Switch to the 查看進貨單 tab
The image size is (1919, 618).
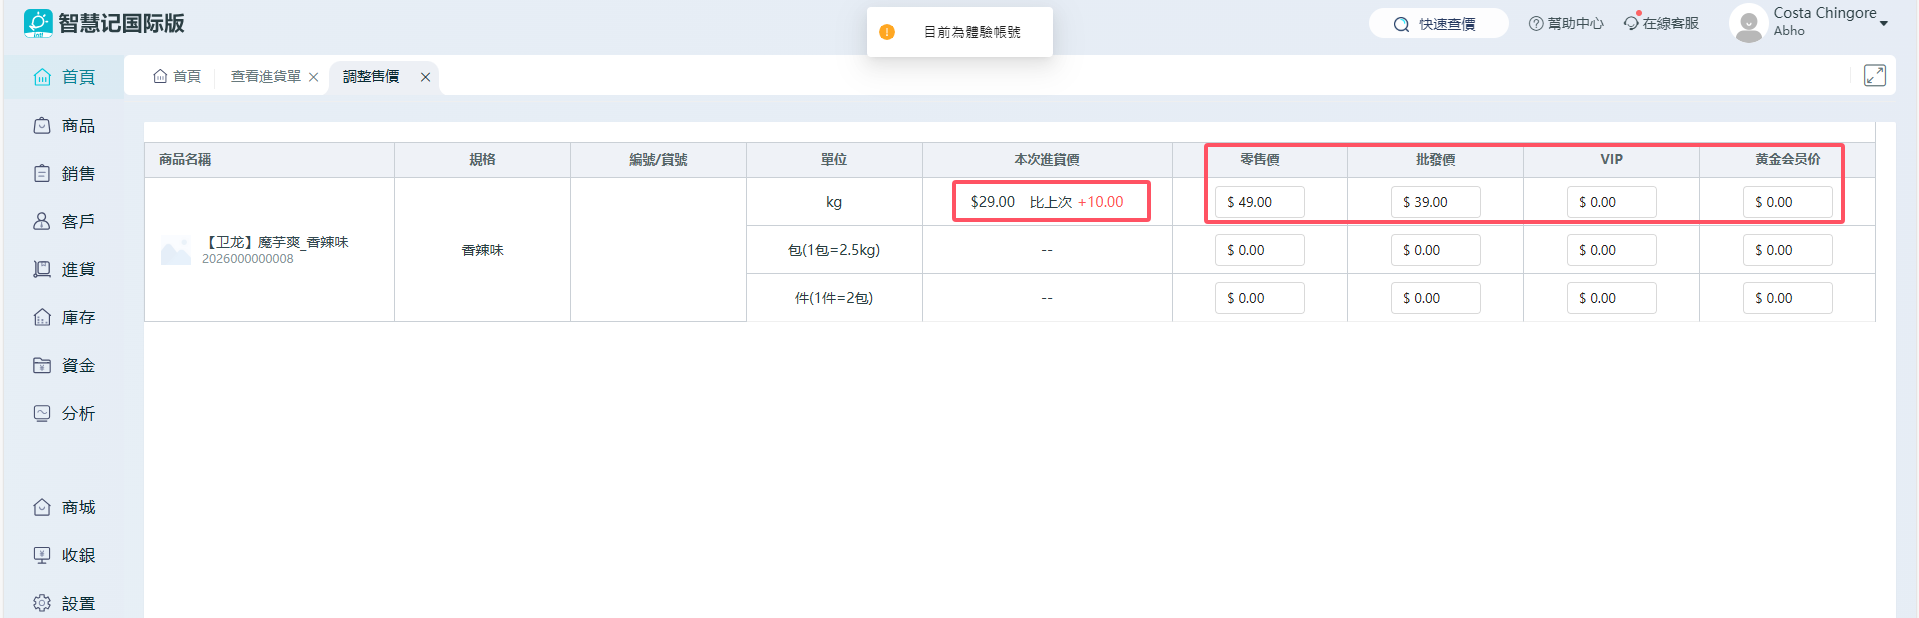[265, 77]
